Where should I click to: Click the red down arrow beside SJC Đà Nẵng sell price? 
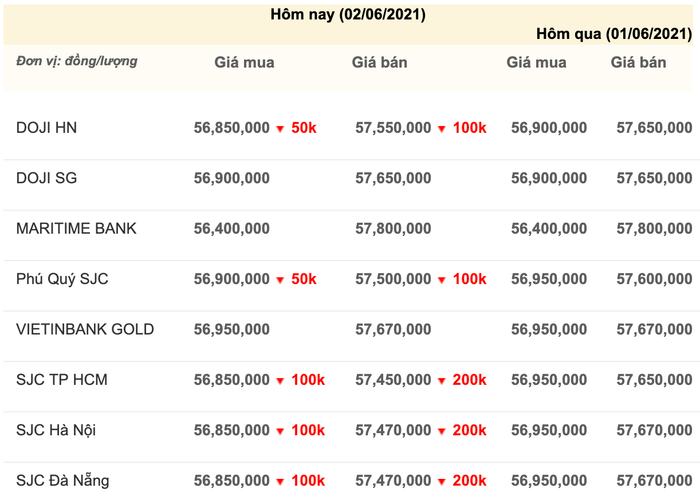point(442,482)
